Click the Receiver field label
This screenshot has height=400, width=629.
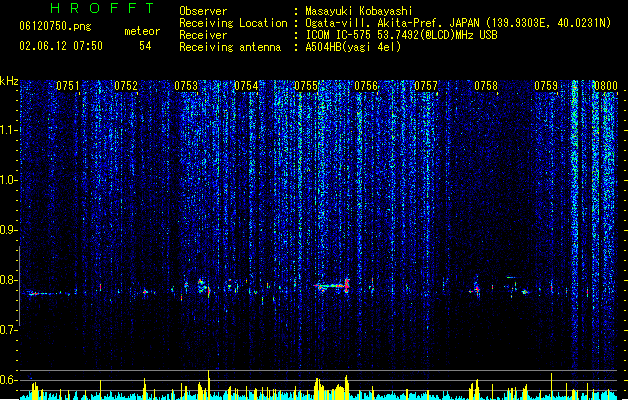(x=203, y=35)
